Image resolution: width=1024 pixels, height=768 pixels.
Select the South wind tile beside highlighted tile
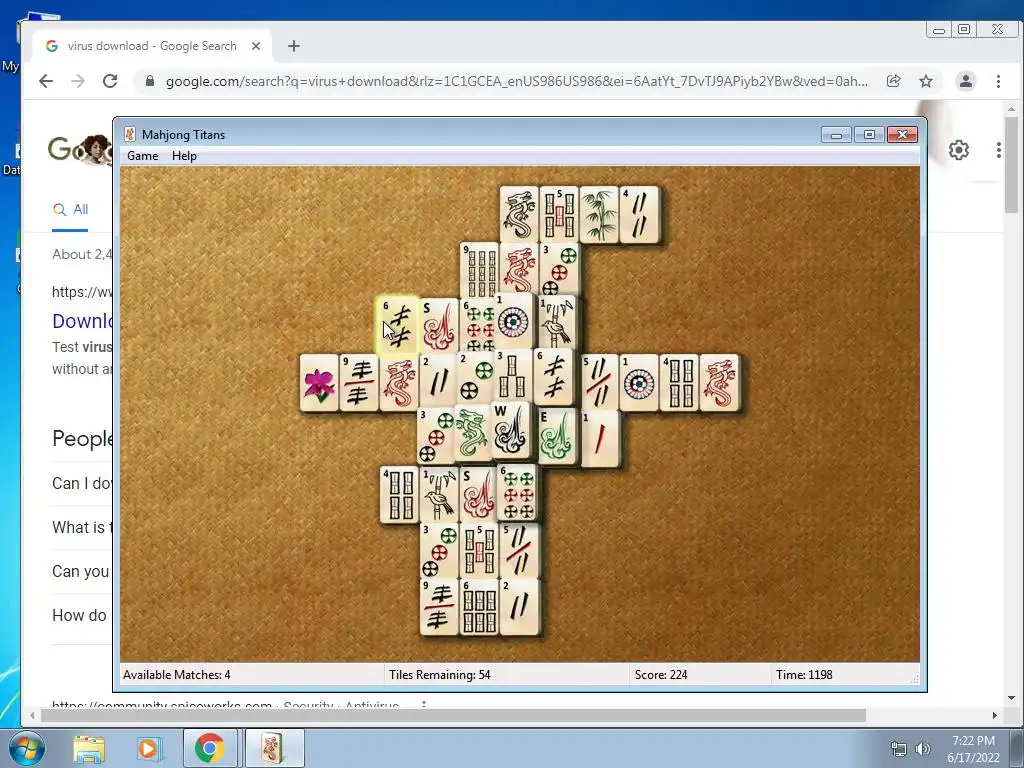[x=438, y=325]
